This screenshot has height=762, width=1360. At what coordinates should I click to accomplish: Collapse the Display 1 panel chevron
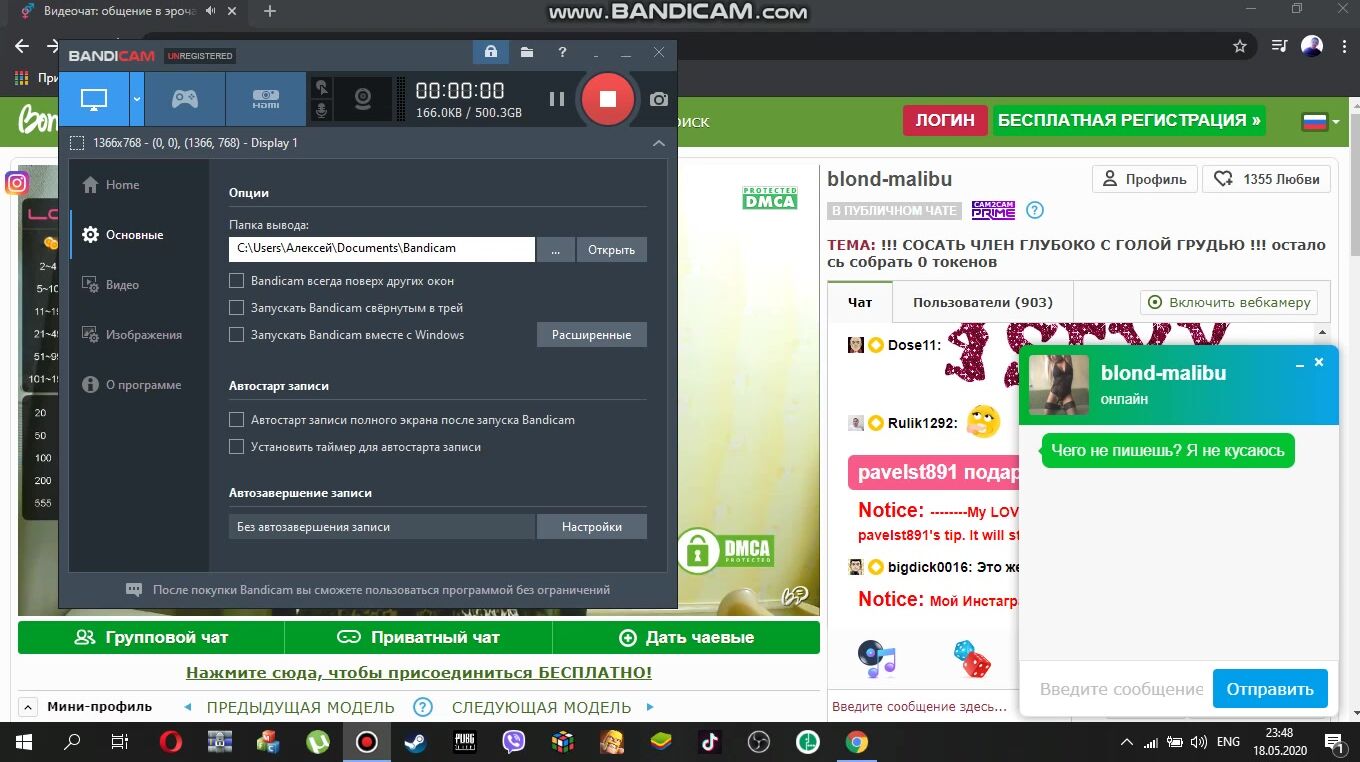[x=658, y=143]
